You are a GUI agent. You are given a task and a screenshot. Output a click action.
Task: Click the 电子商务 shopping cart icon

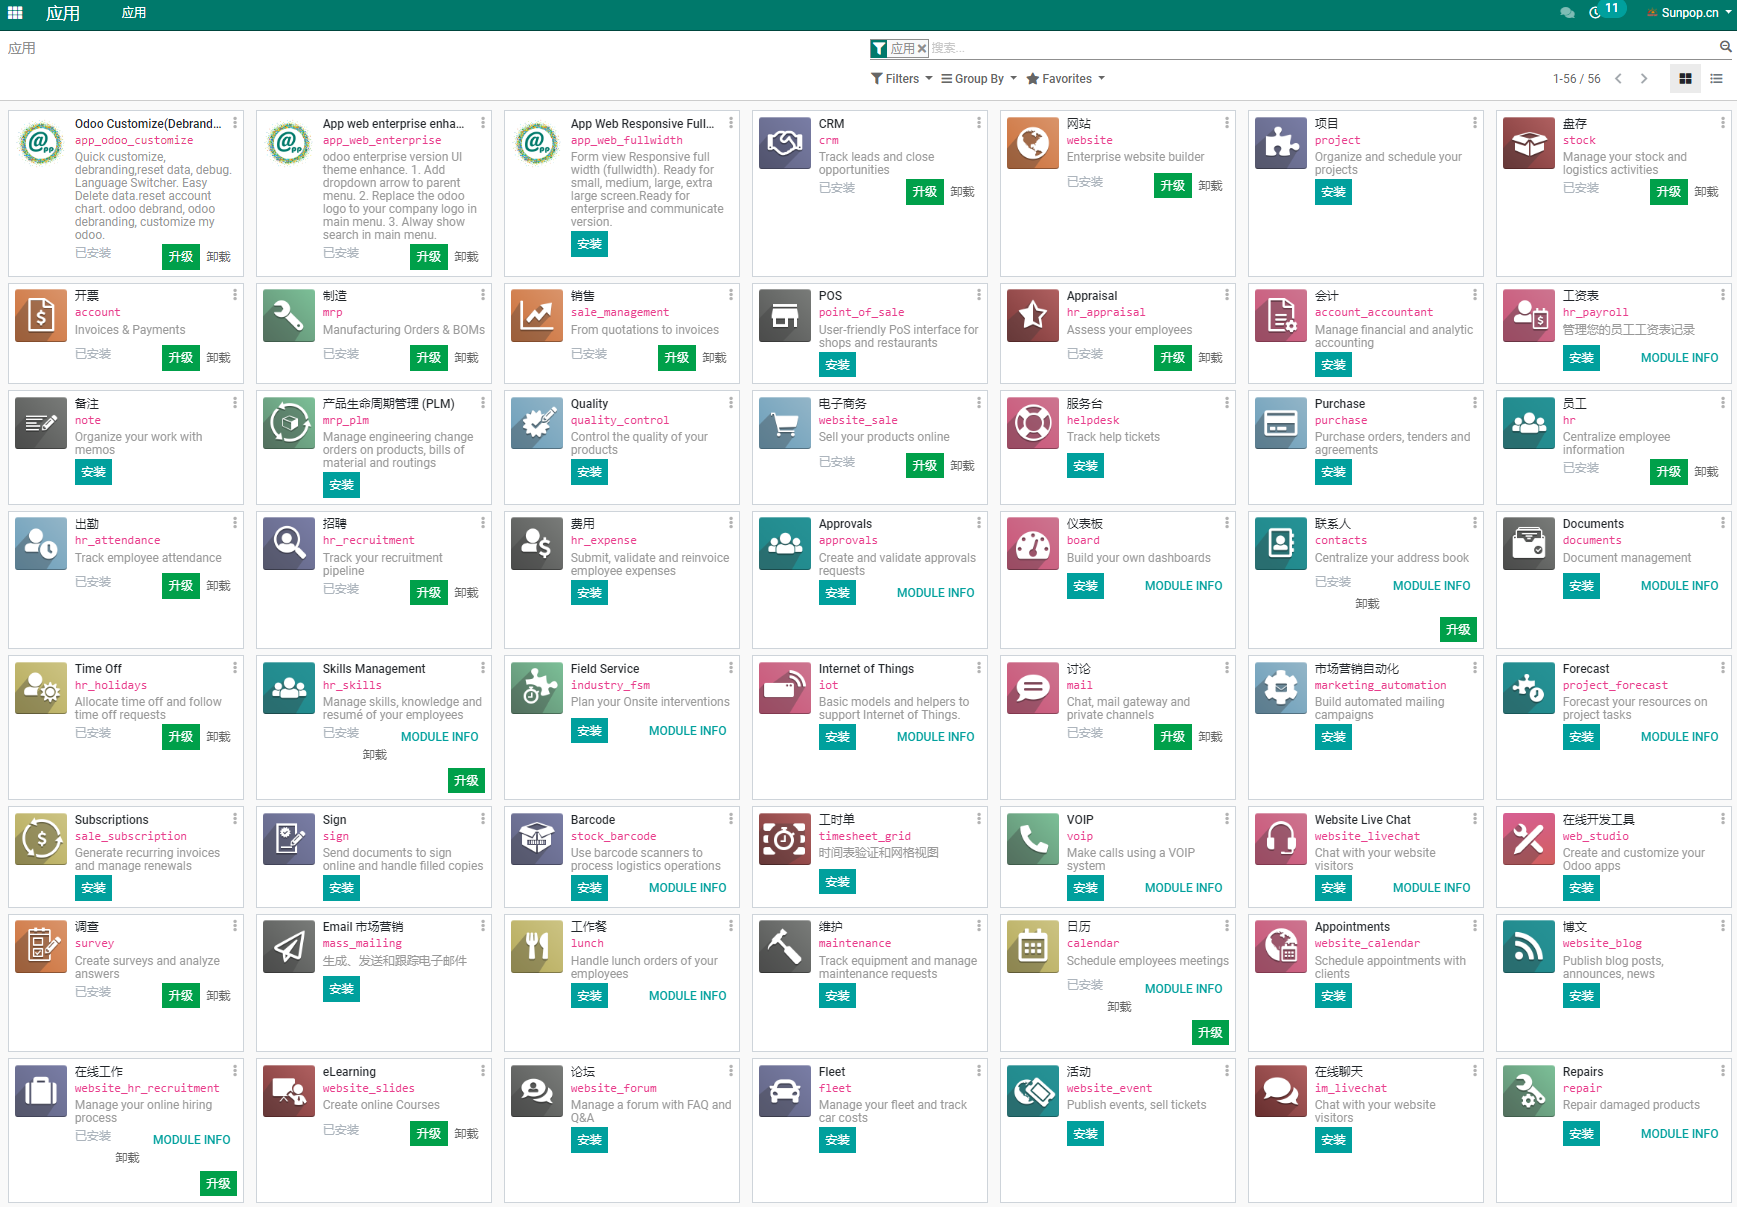point(785,423)
